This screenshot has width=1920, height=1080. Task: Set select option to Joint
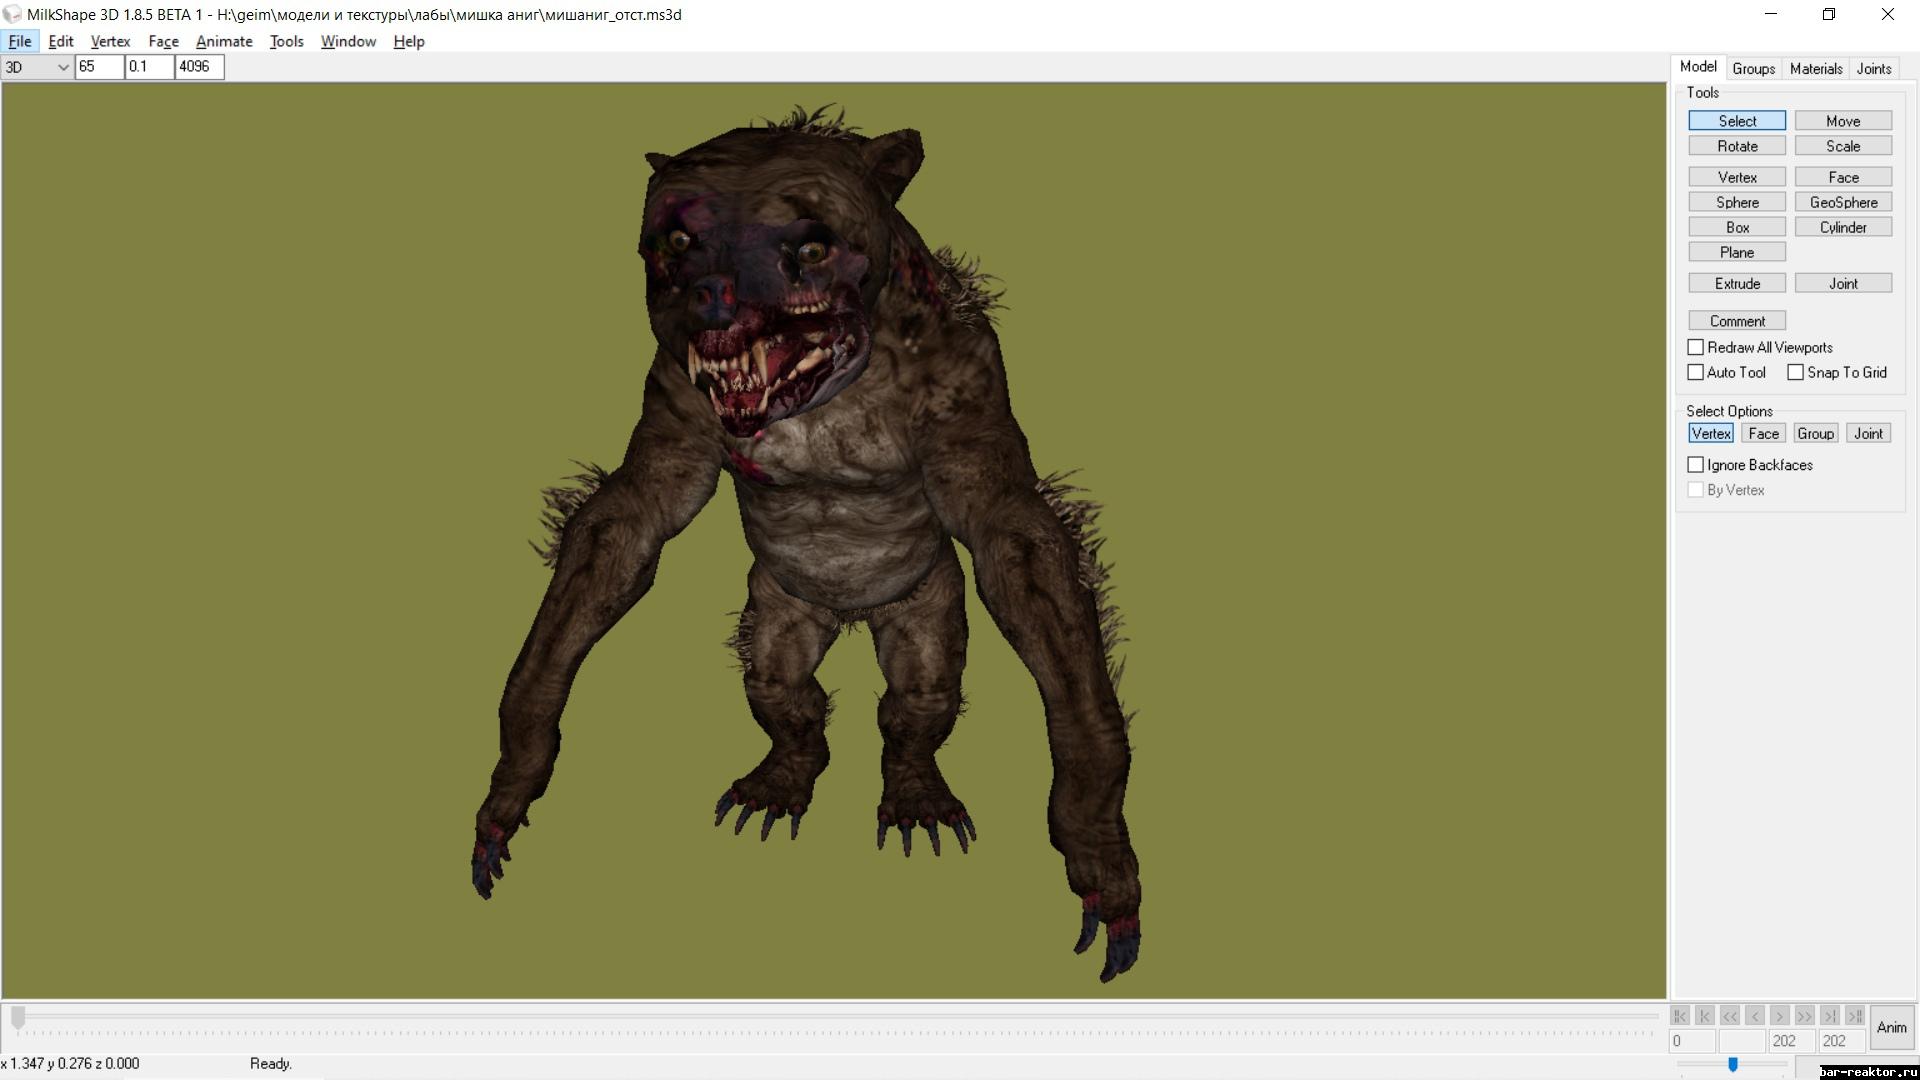point(1868,433)
